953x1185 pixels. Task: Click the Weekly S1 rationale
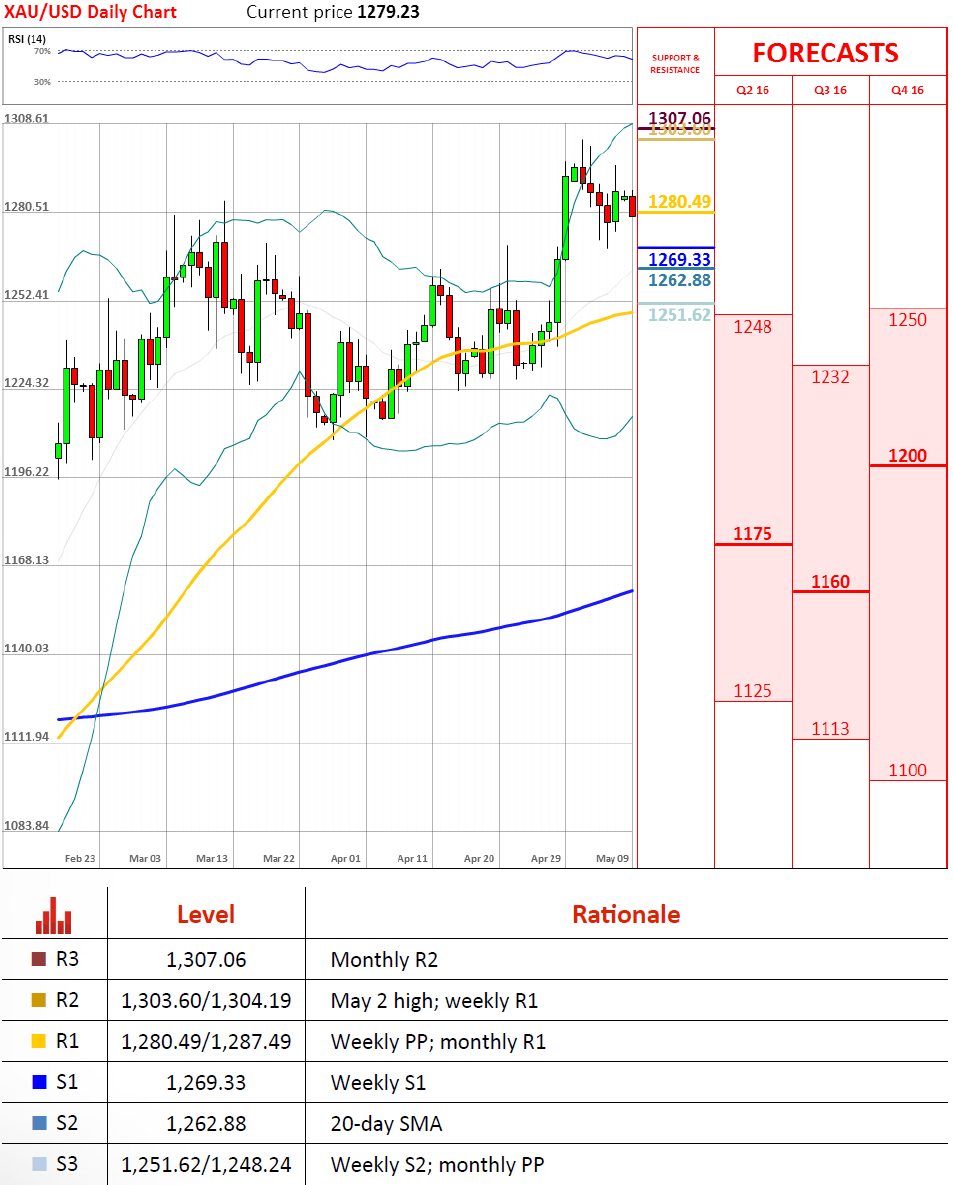[378, 1082]
